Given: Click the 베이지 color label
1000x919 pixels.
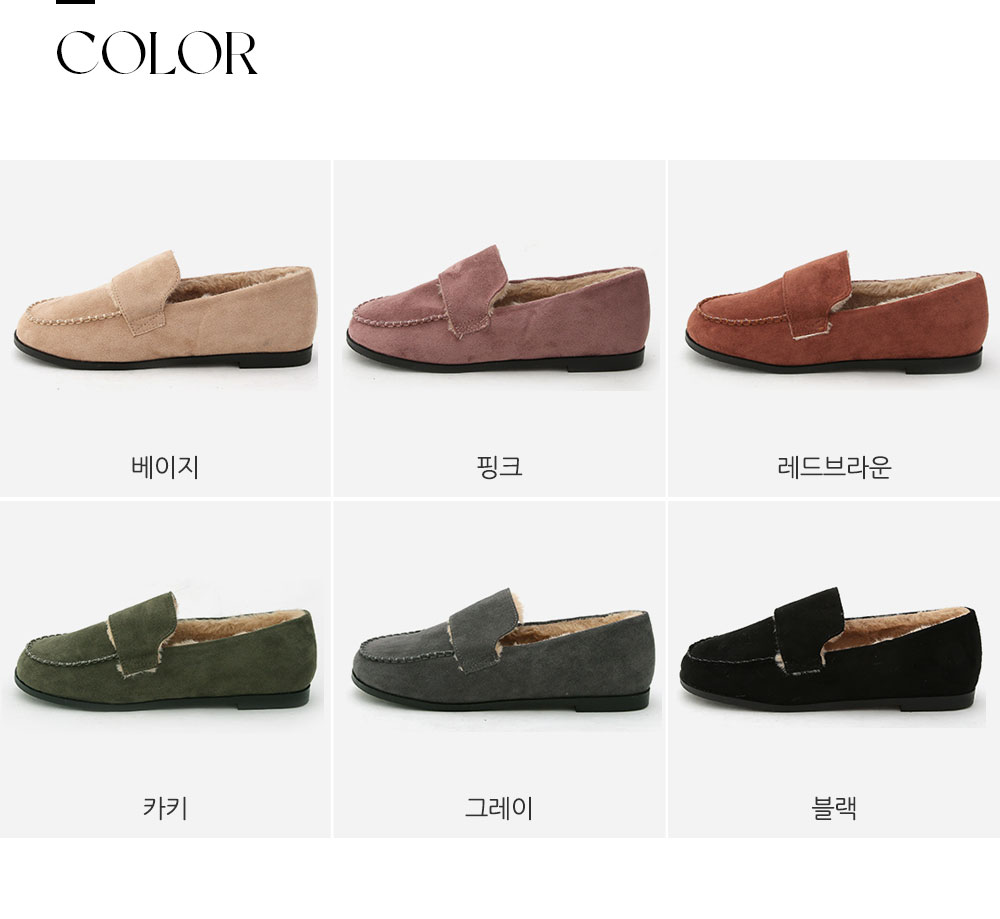Looking at the screenshot, I should click(x=165, y=467).
